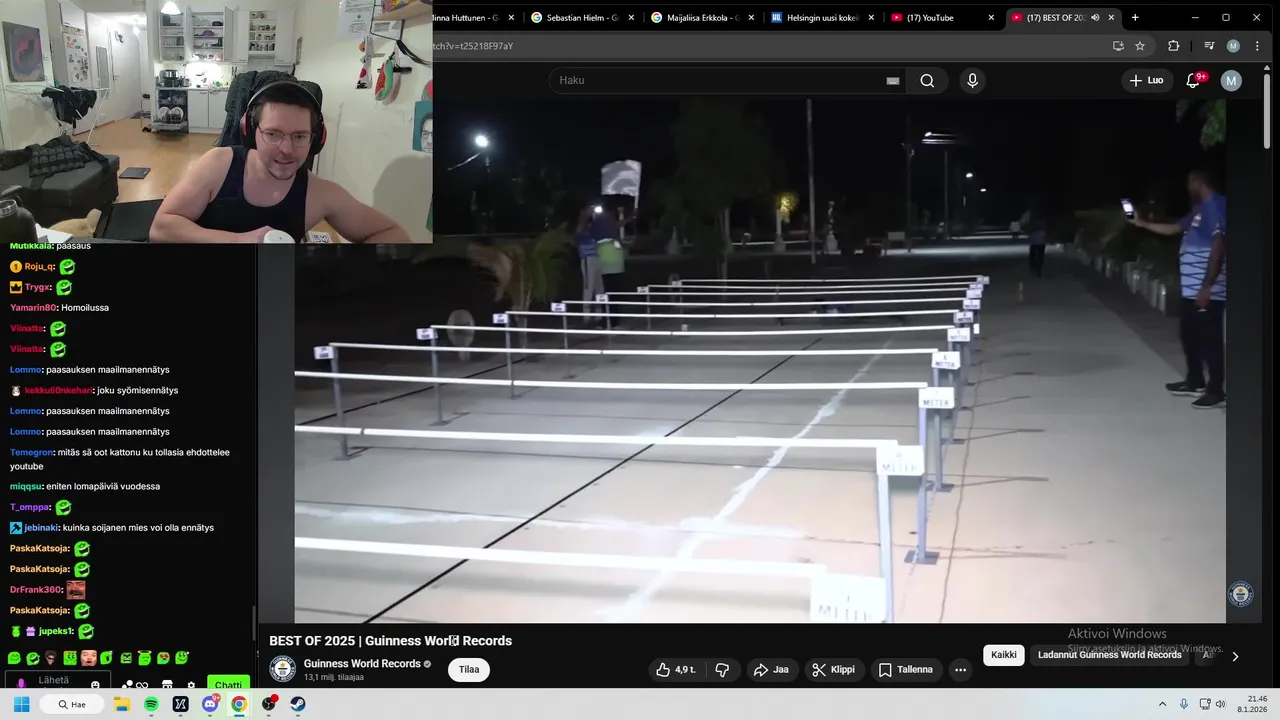
Task: Open a new Chrome tab
Action: (x=1135, y=18)
